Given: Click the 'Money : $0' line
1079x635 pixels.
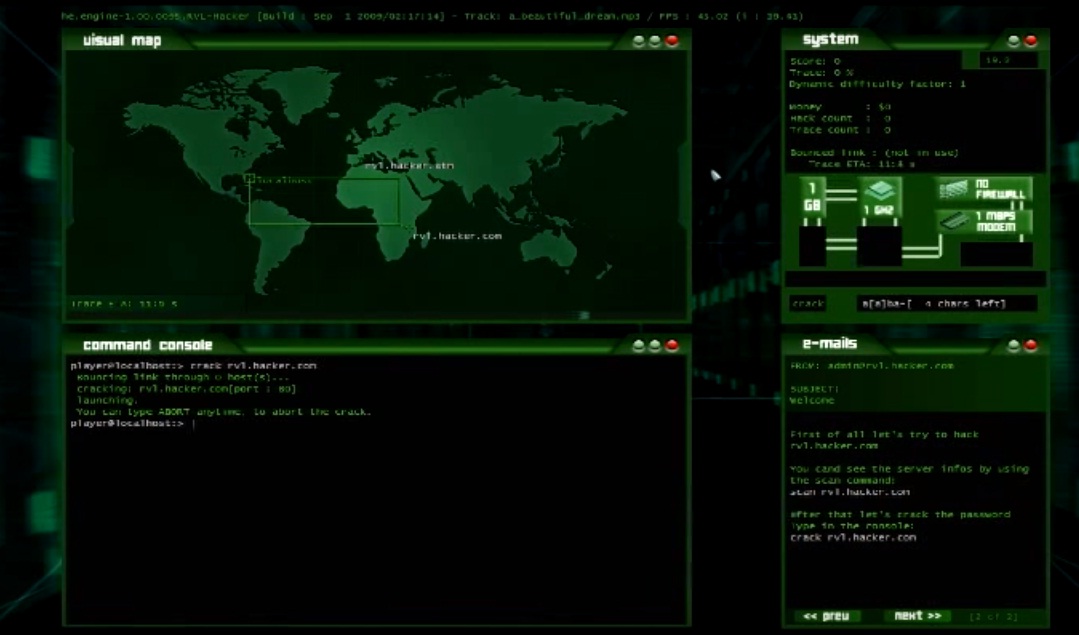Looking at the screenshot, I should pos(840,107).
